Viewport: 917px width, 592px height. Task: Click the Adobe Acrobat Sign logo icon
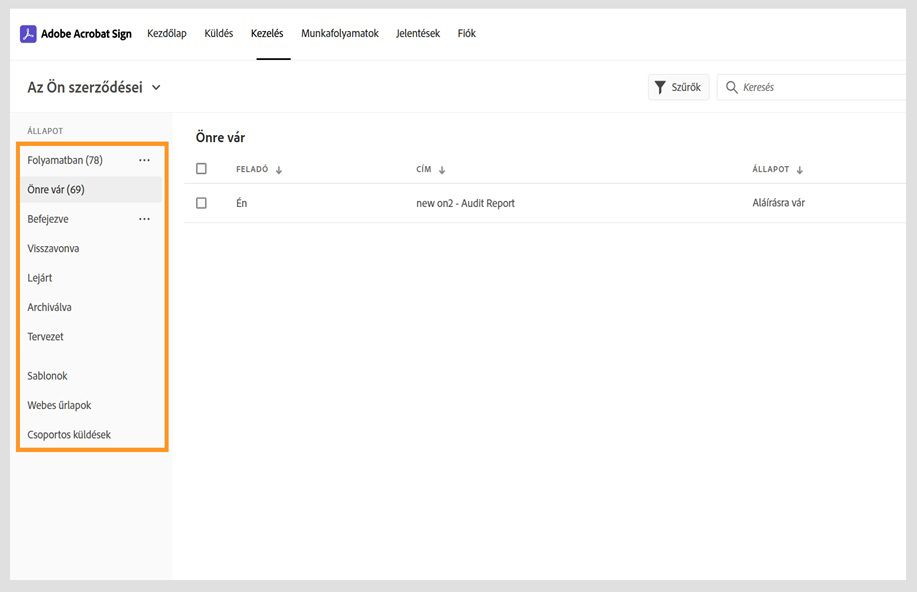(x=28, y=34)
